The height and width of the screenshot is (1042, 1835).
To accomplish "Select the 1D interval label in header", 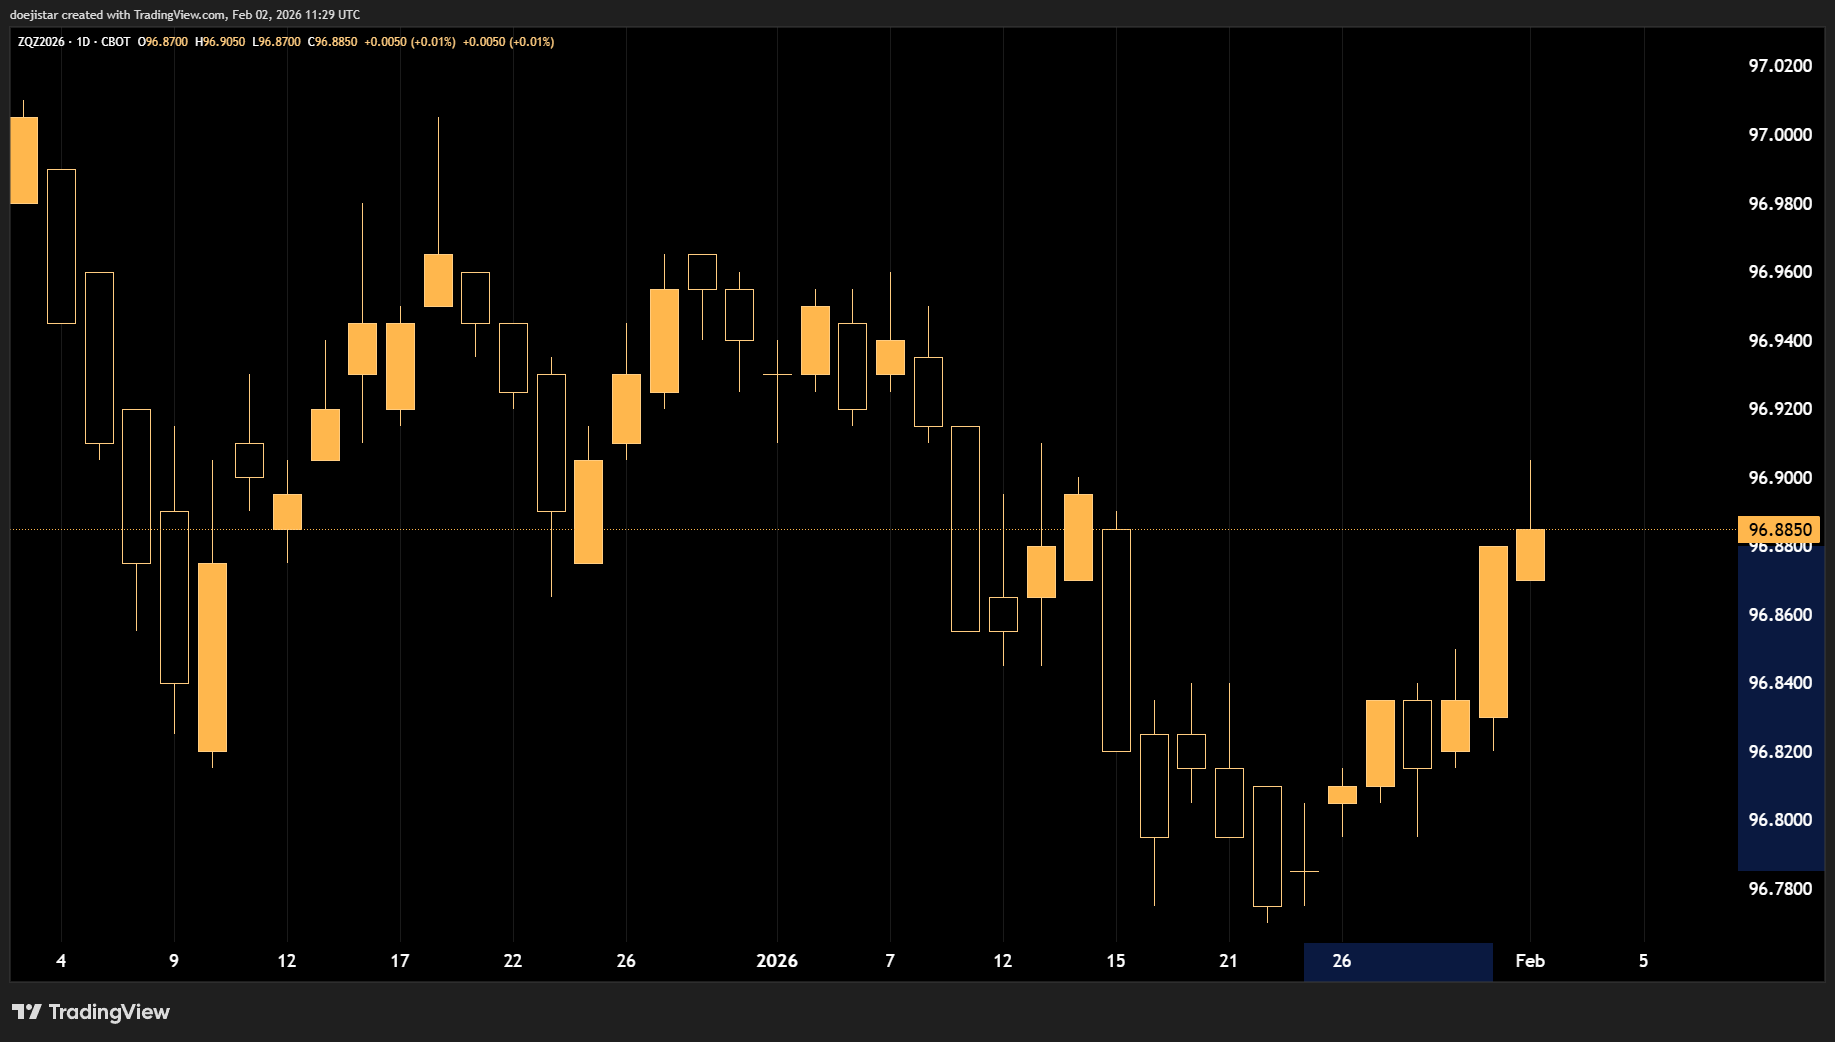I will 83,42.
